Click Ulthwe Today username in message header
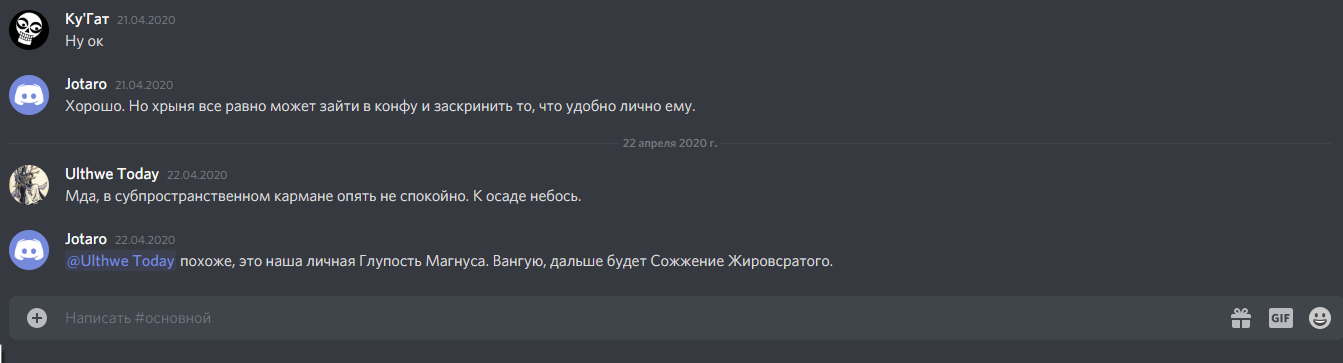Screen dimensions: 1343x363 pos(112,174)
